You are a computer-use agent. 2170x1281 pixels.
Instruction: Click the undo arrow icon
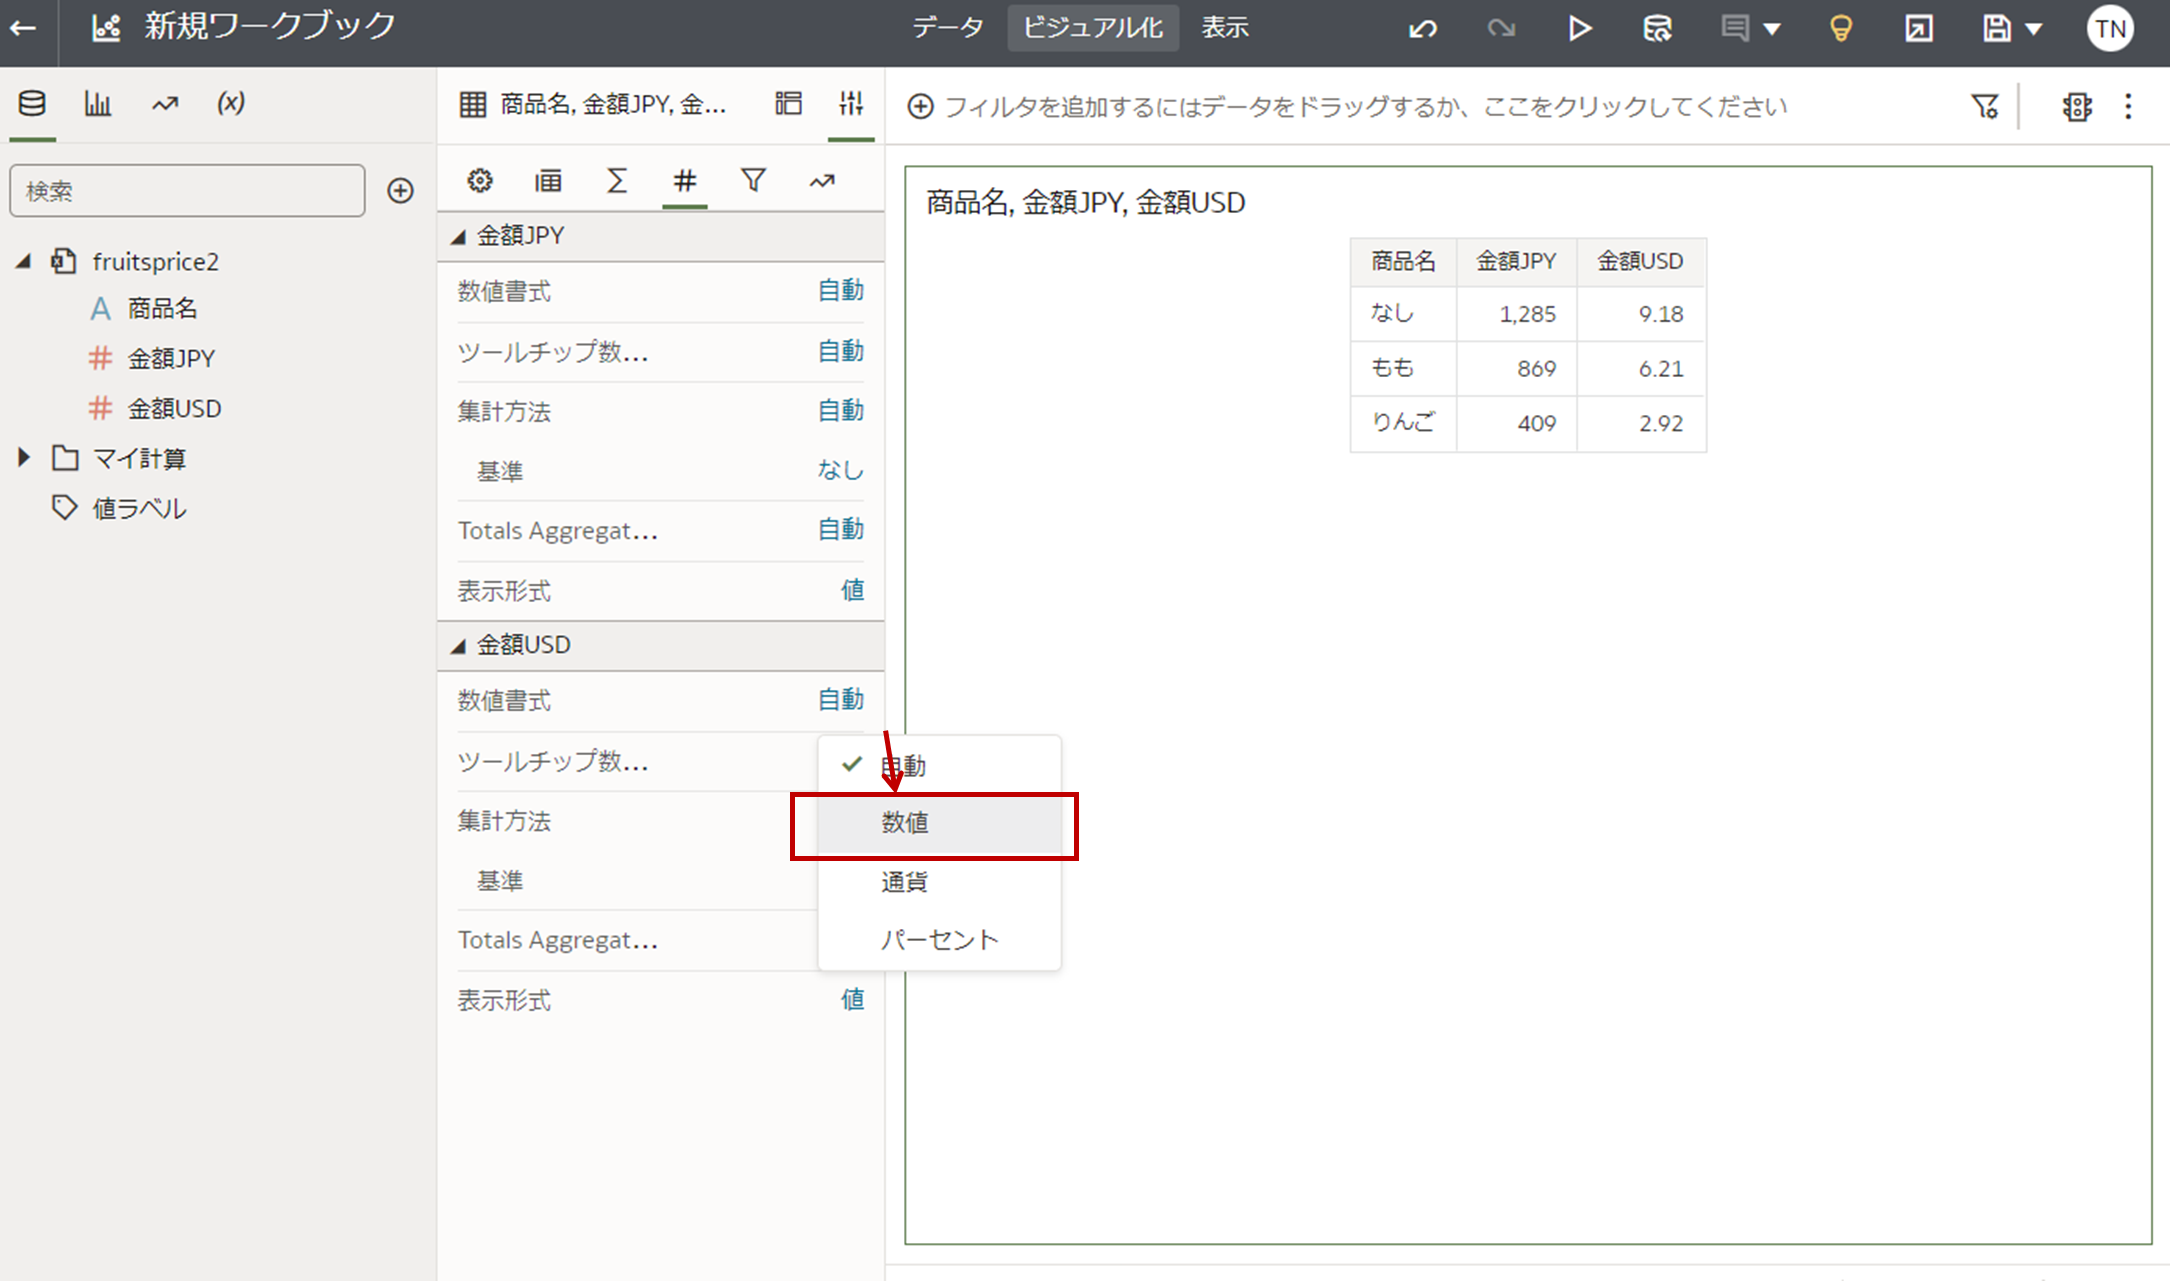coord(1422,28)
